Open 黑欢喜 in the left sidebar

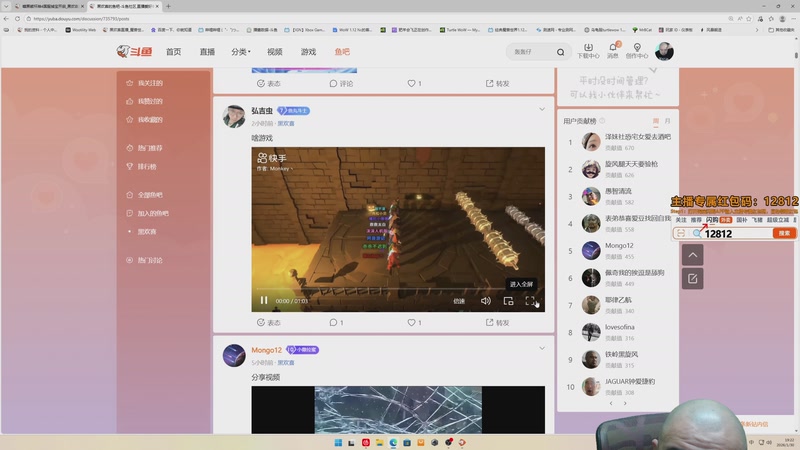click(147, 232)
